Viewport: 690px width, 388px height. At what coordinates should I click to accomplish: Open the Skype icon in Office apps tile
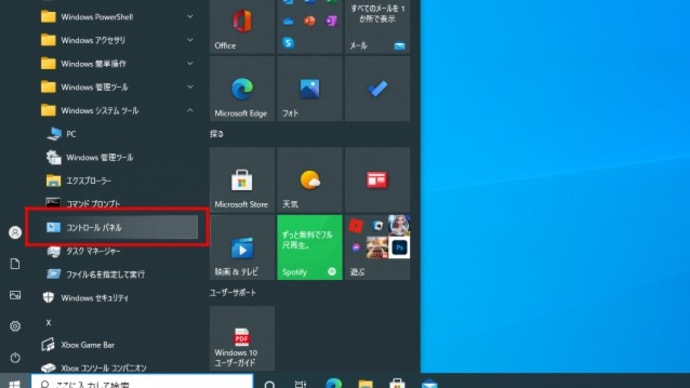coord(288,43)
